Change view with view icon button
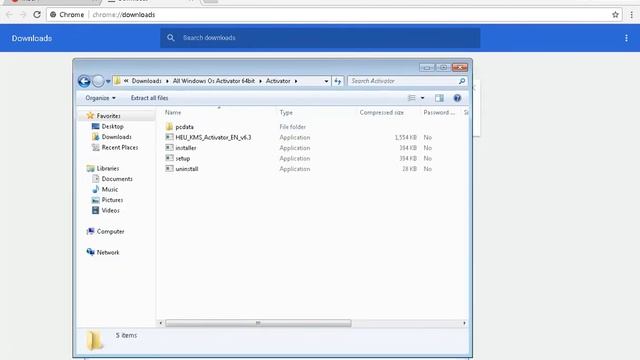The height and width of the screenshot is (360, 640). click(411, 98)
